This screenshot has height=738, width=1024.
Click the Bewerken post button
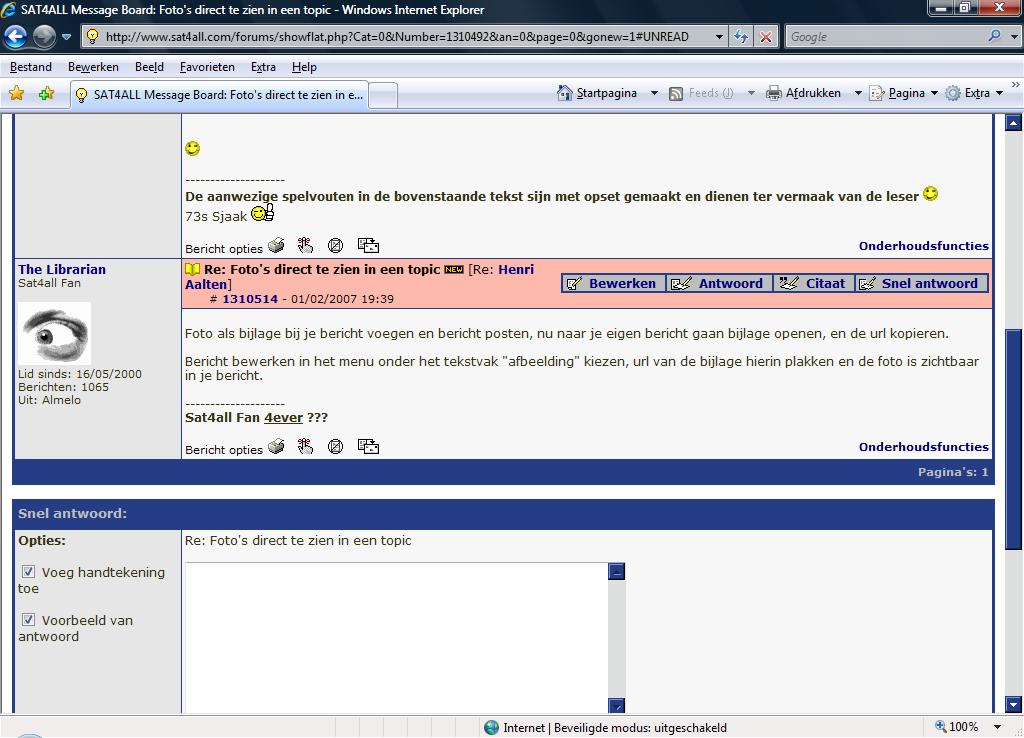pos(613,283)
